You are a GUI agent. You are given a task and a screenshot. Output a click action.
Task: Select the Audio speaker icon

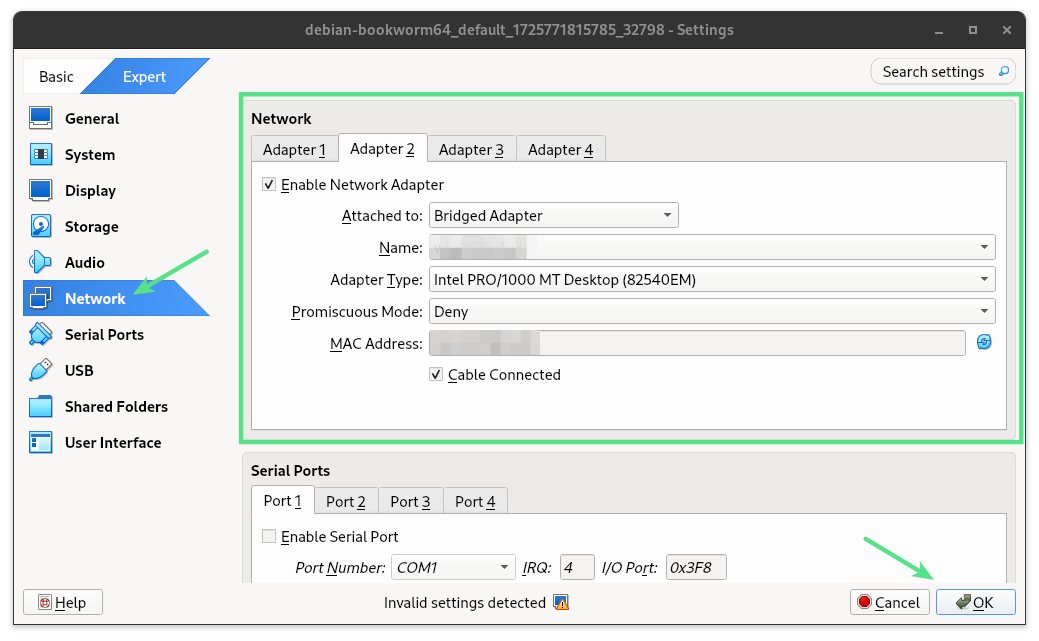[40, 262]
